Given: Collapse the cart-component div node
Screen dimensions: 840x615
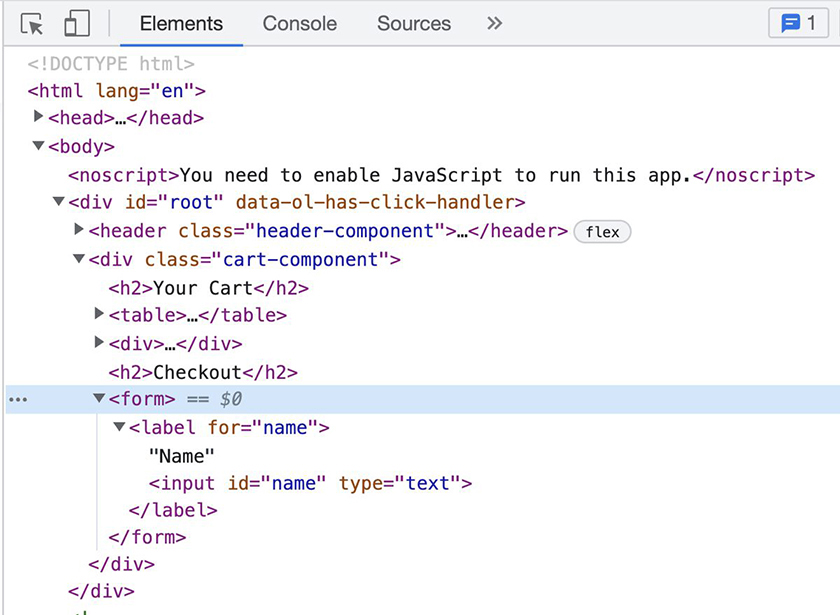Looking at the screenshot, I should [79, 259].
